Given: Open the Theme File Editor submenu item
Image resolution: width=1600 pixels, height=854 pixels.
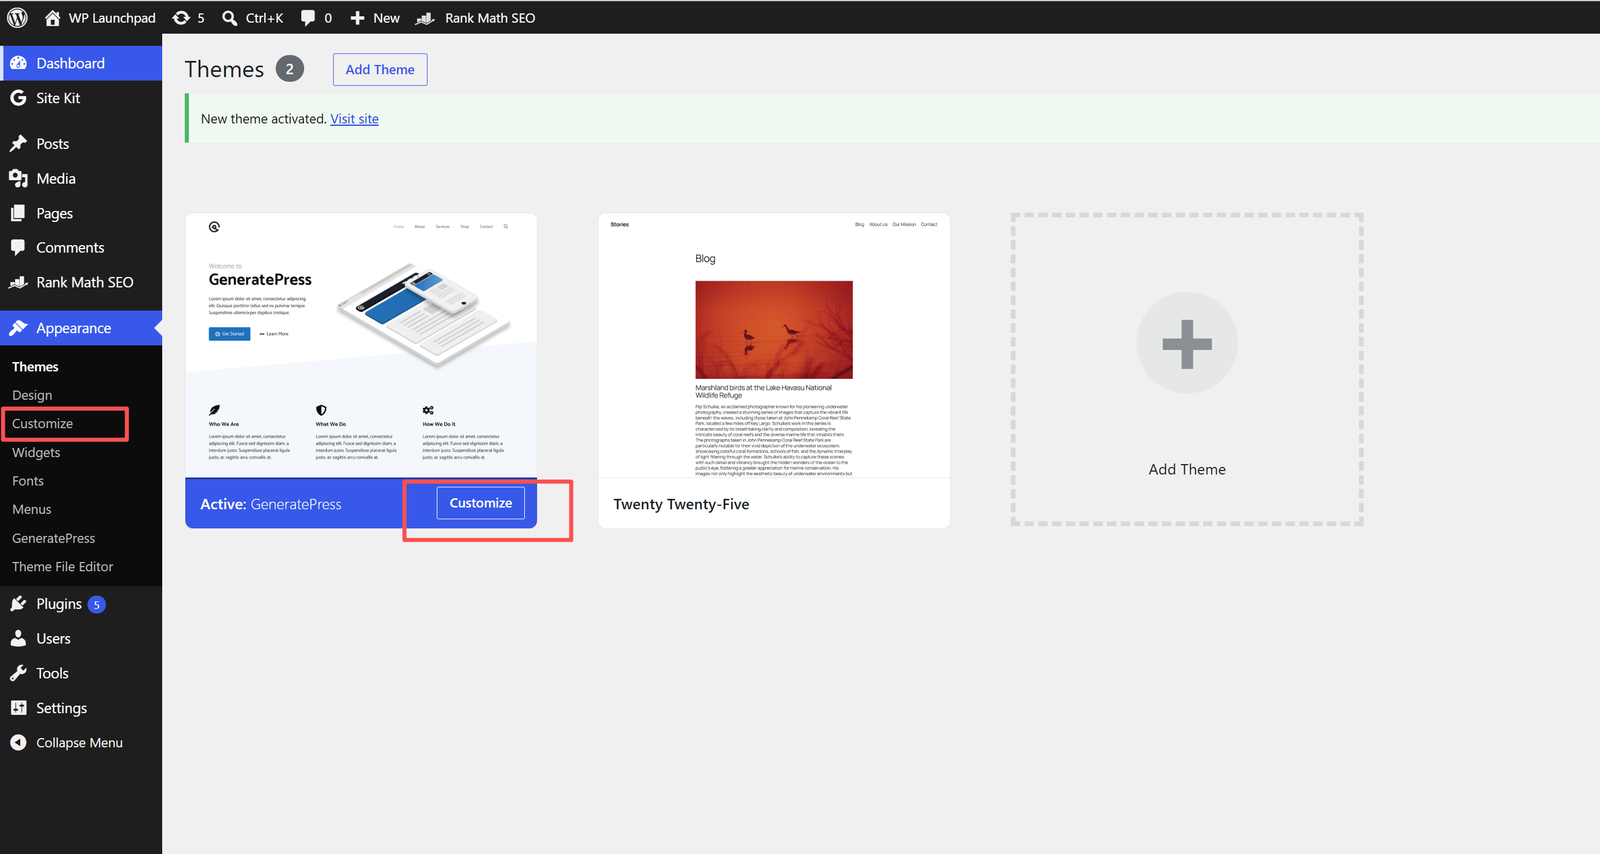Looking at the screenshot, I should point(63,567).
